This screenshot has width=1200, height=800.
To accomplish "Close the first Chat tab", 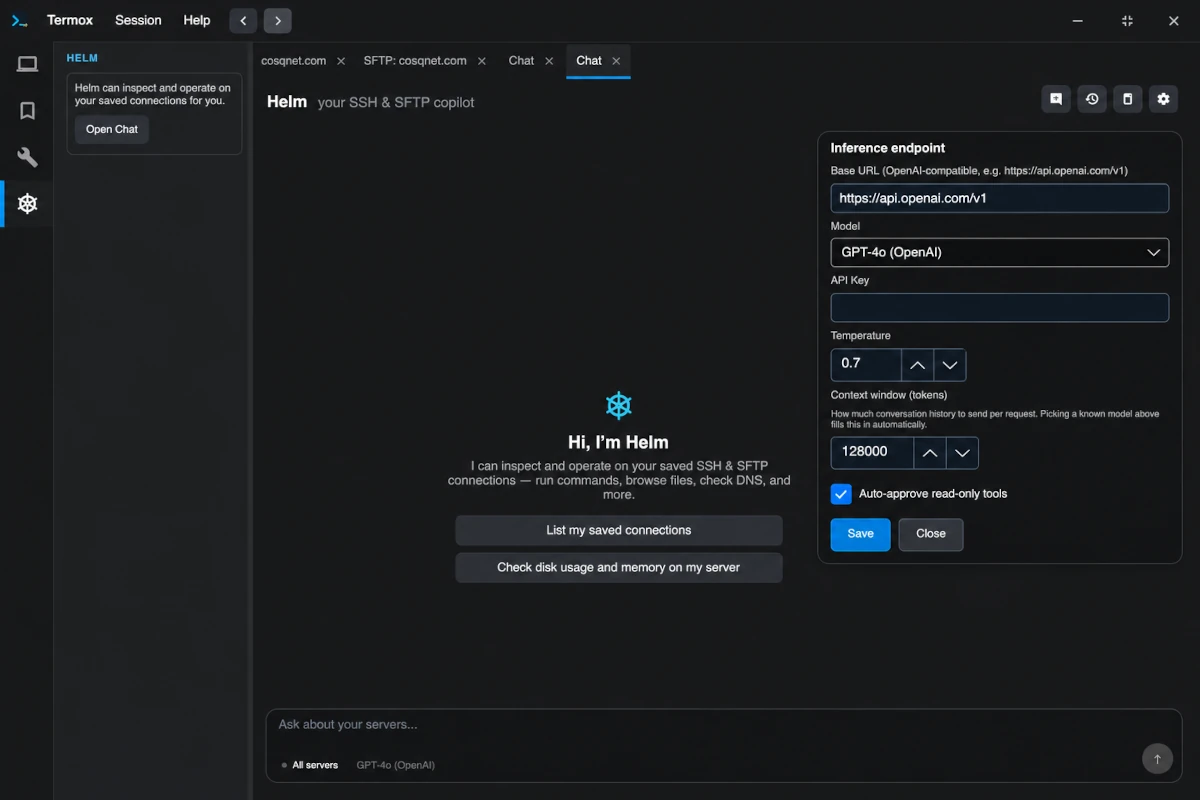I will tap(549, 61).
